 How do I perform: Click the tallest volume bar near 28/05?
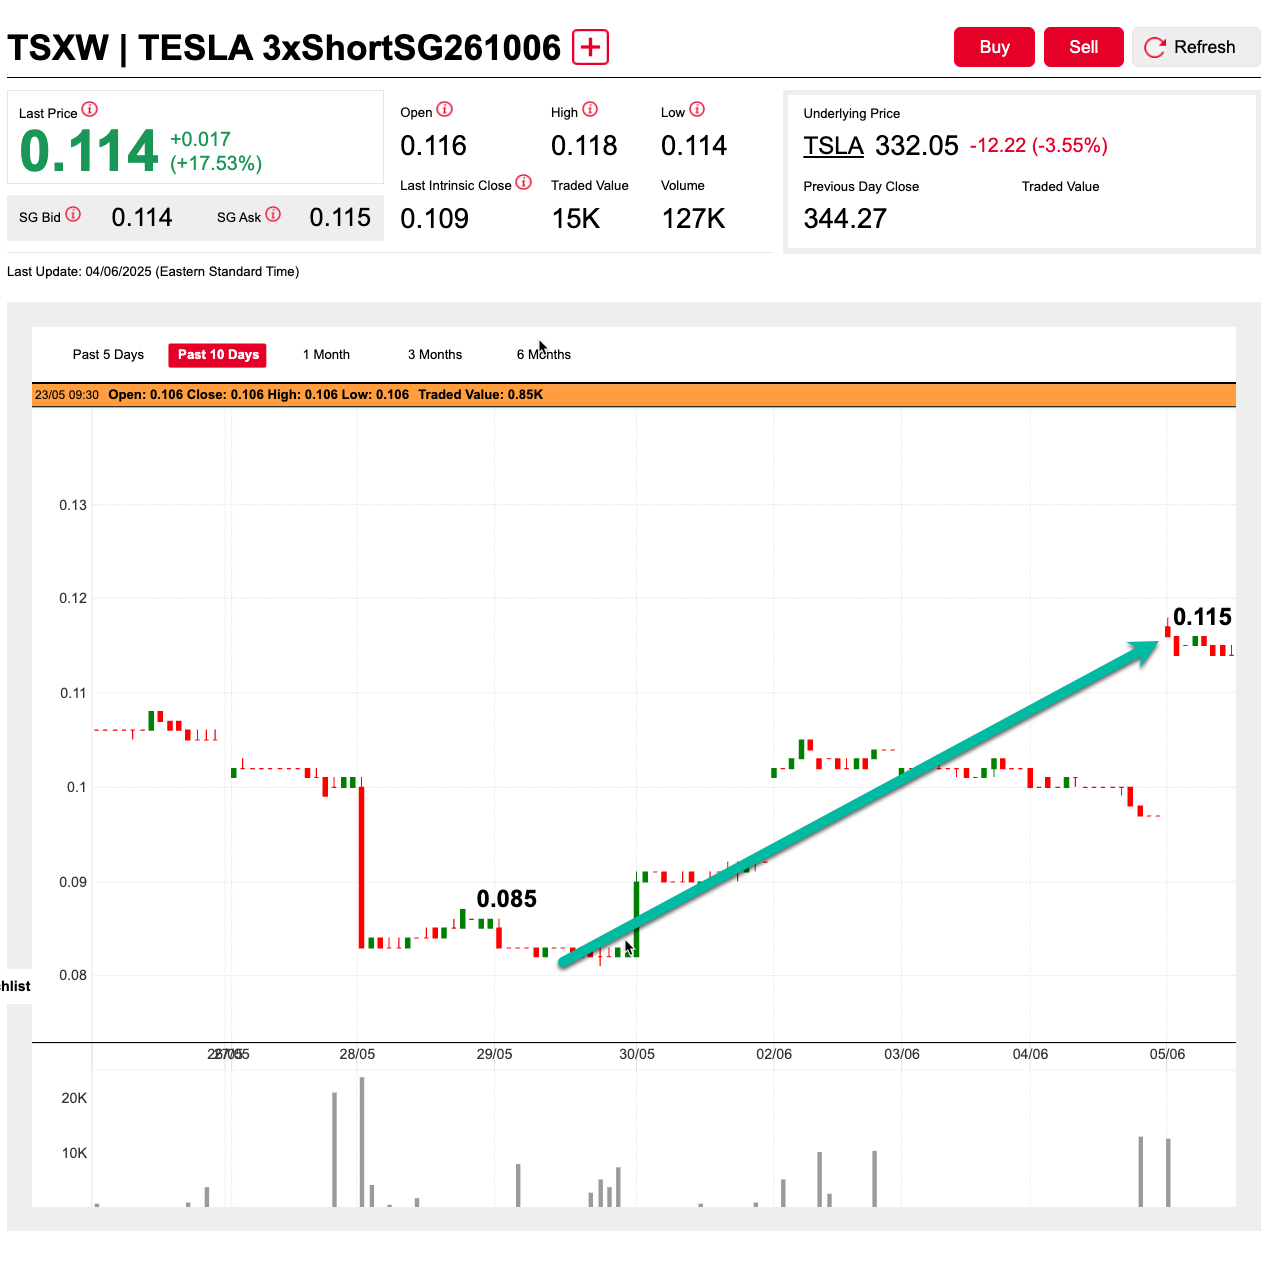coord(362,1142)
